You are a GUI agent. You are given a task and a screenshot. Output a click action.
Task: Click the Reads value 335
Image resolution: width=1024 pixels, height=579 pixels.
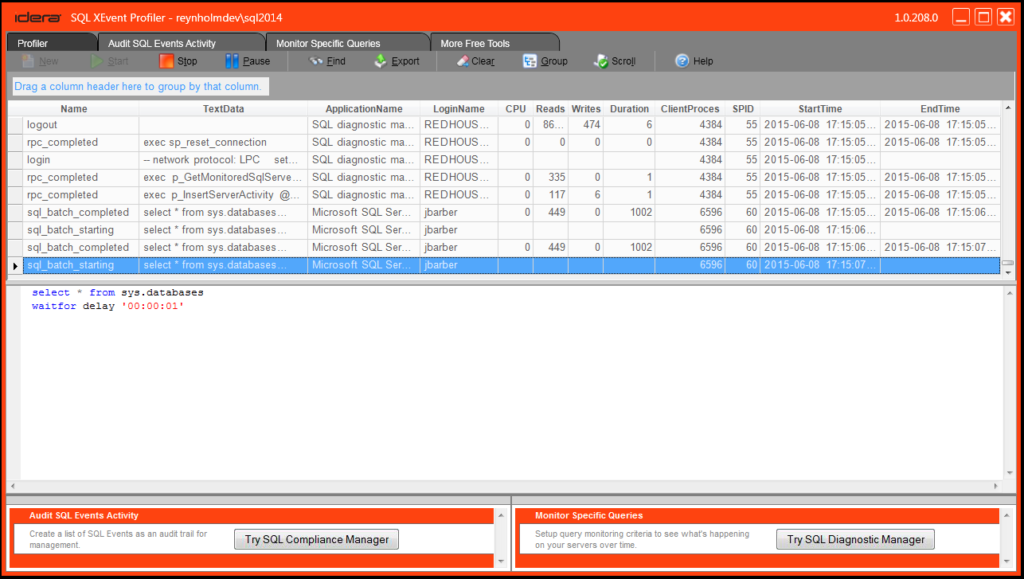point(557,178)
